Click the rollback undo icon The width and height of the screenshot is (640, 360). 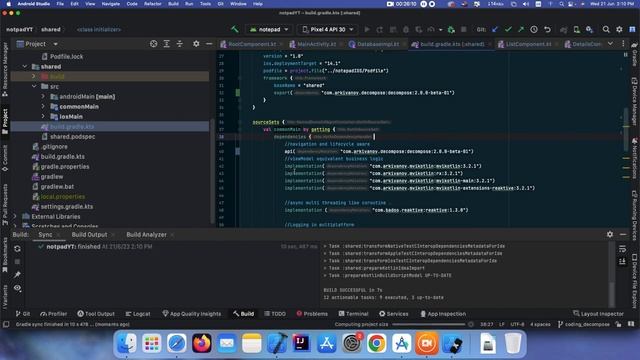[x=547, y=29]
